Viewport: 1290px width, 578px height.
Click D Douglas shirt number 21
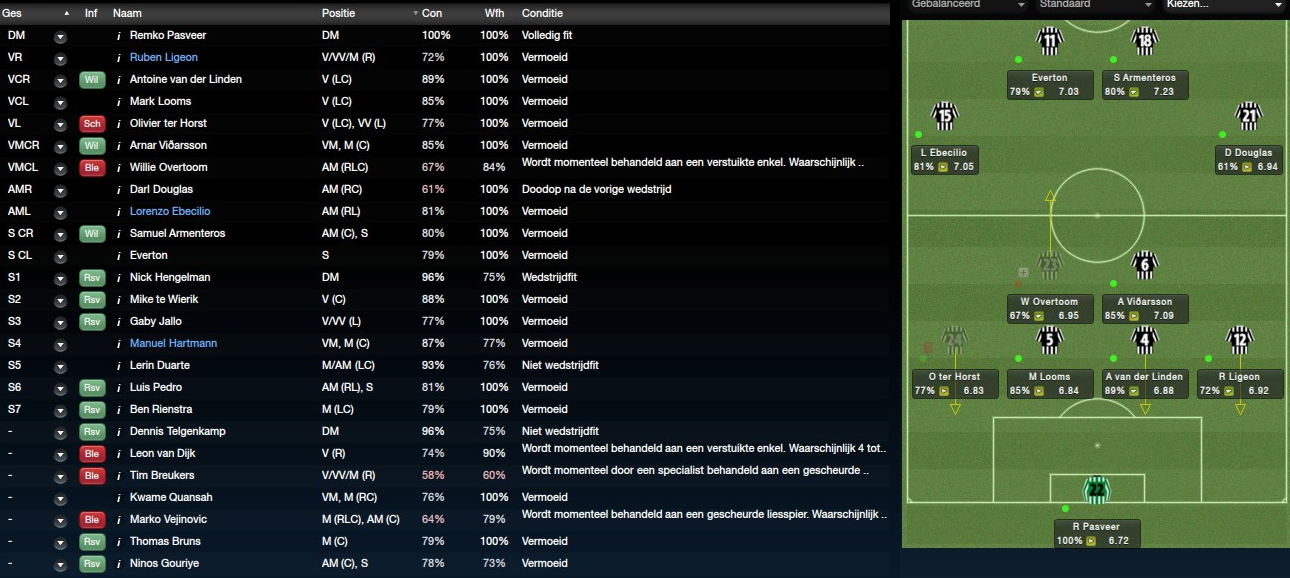click(x=1248, y=116)
